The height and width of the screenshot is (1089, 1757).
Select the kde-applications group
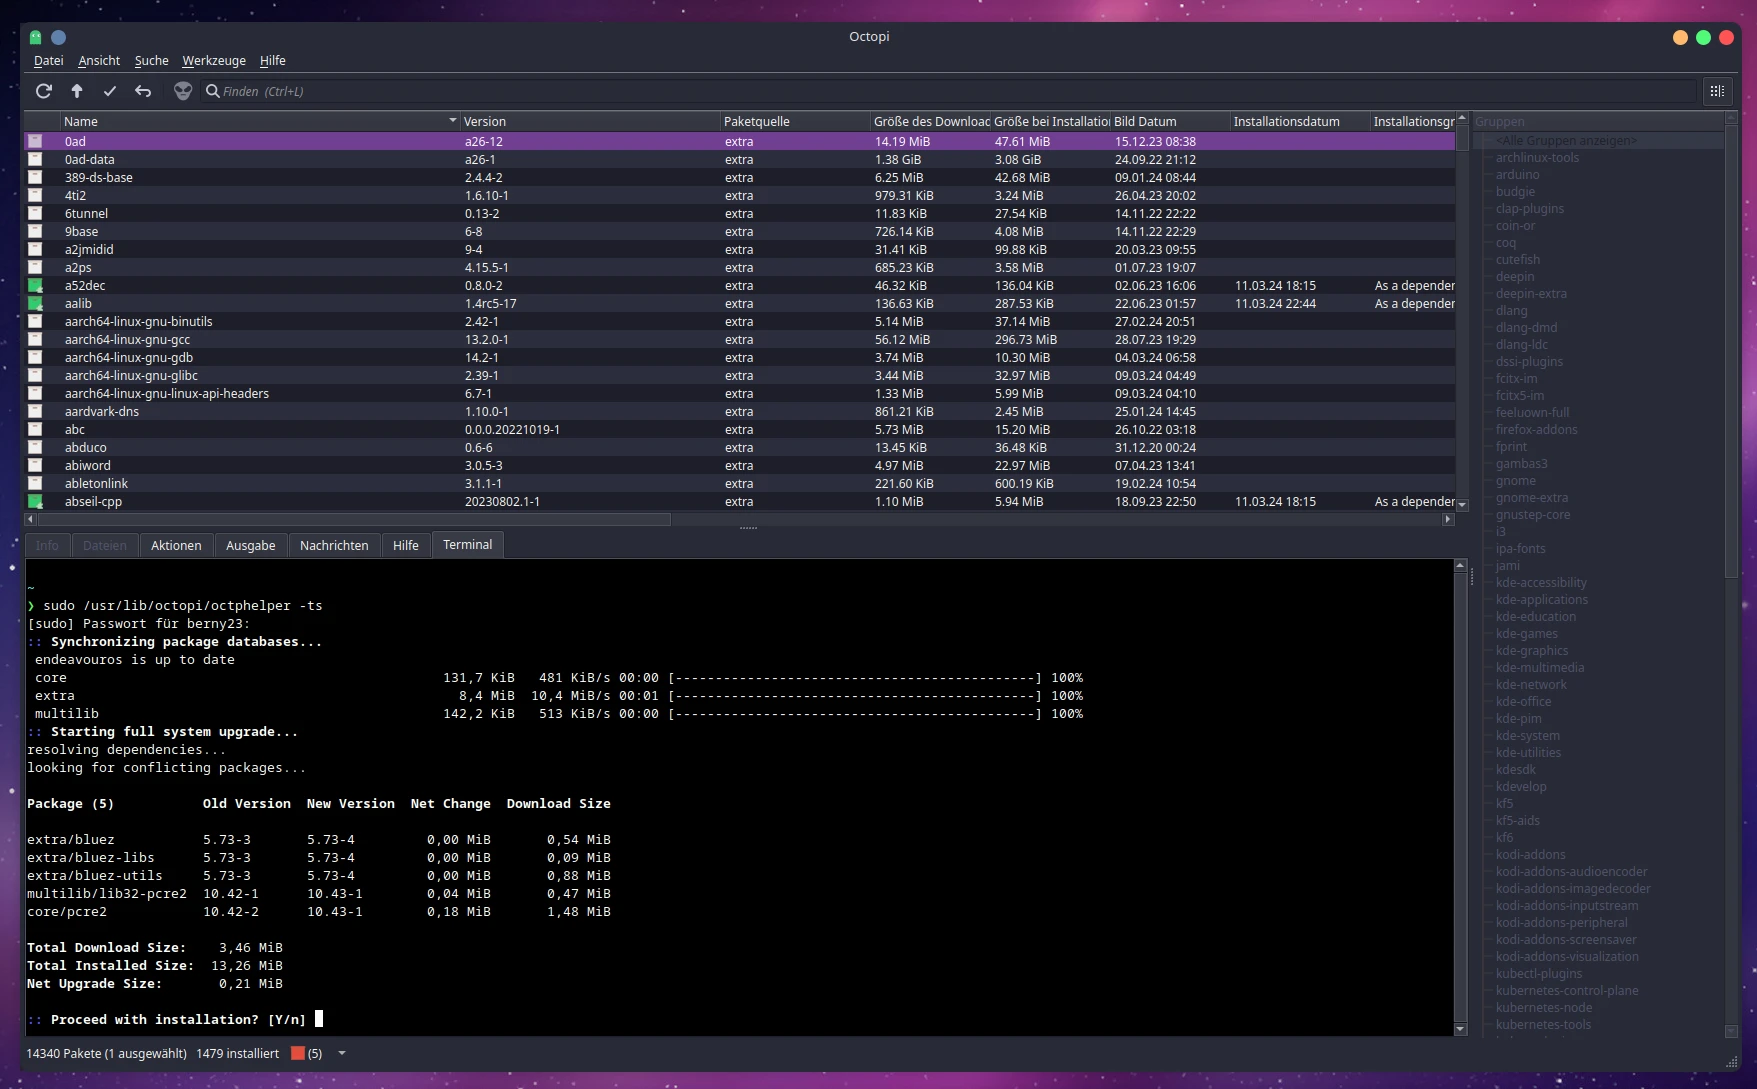click(x=1541, y=600)
